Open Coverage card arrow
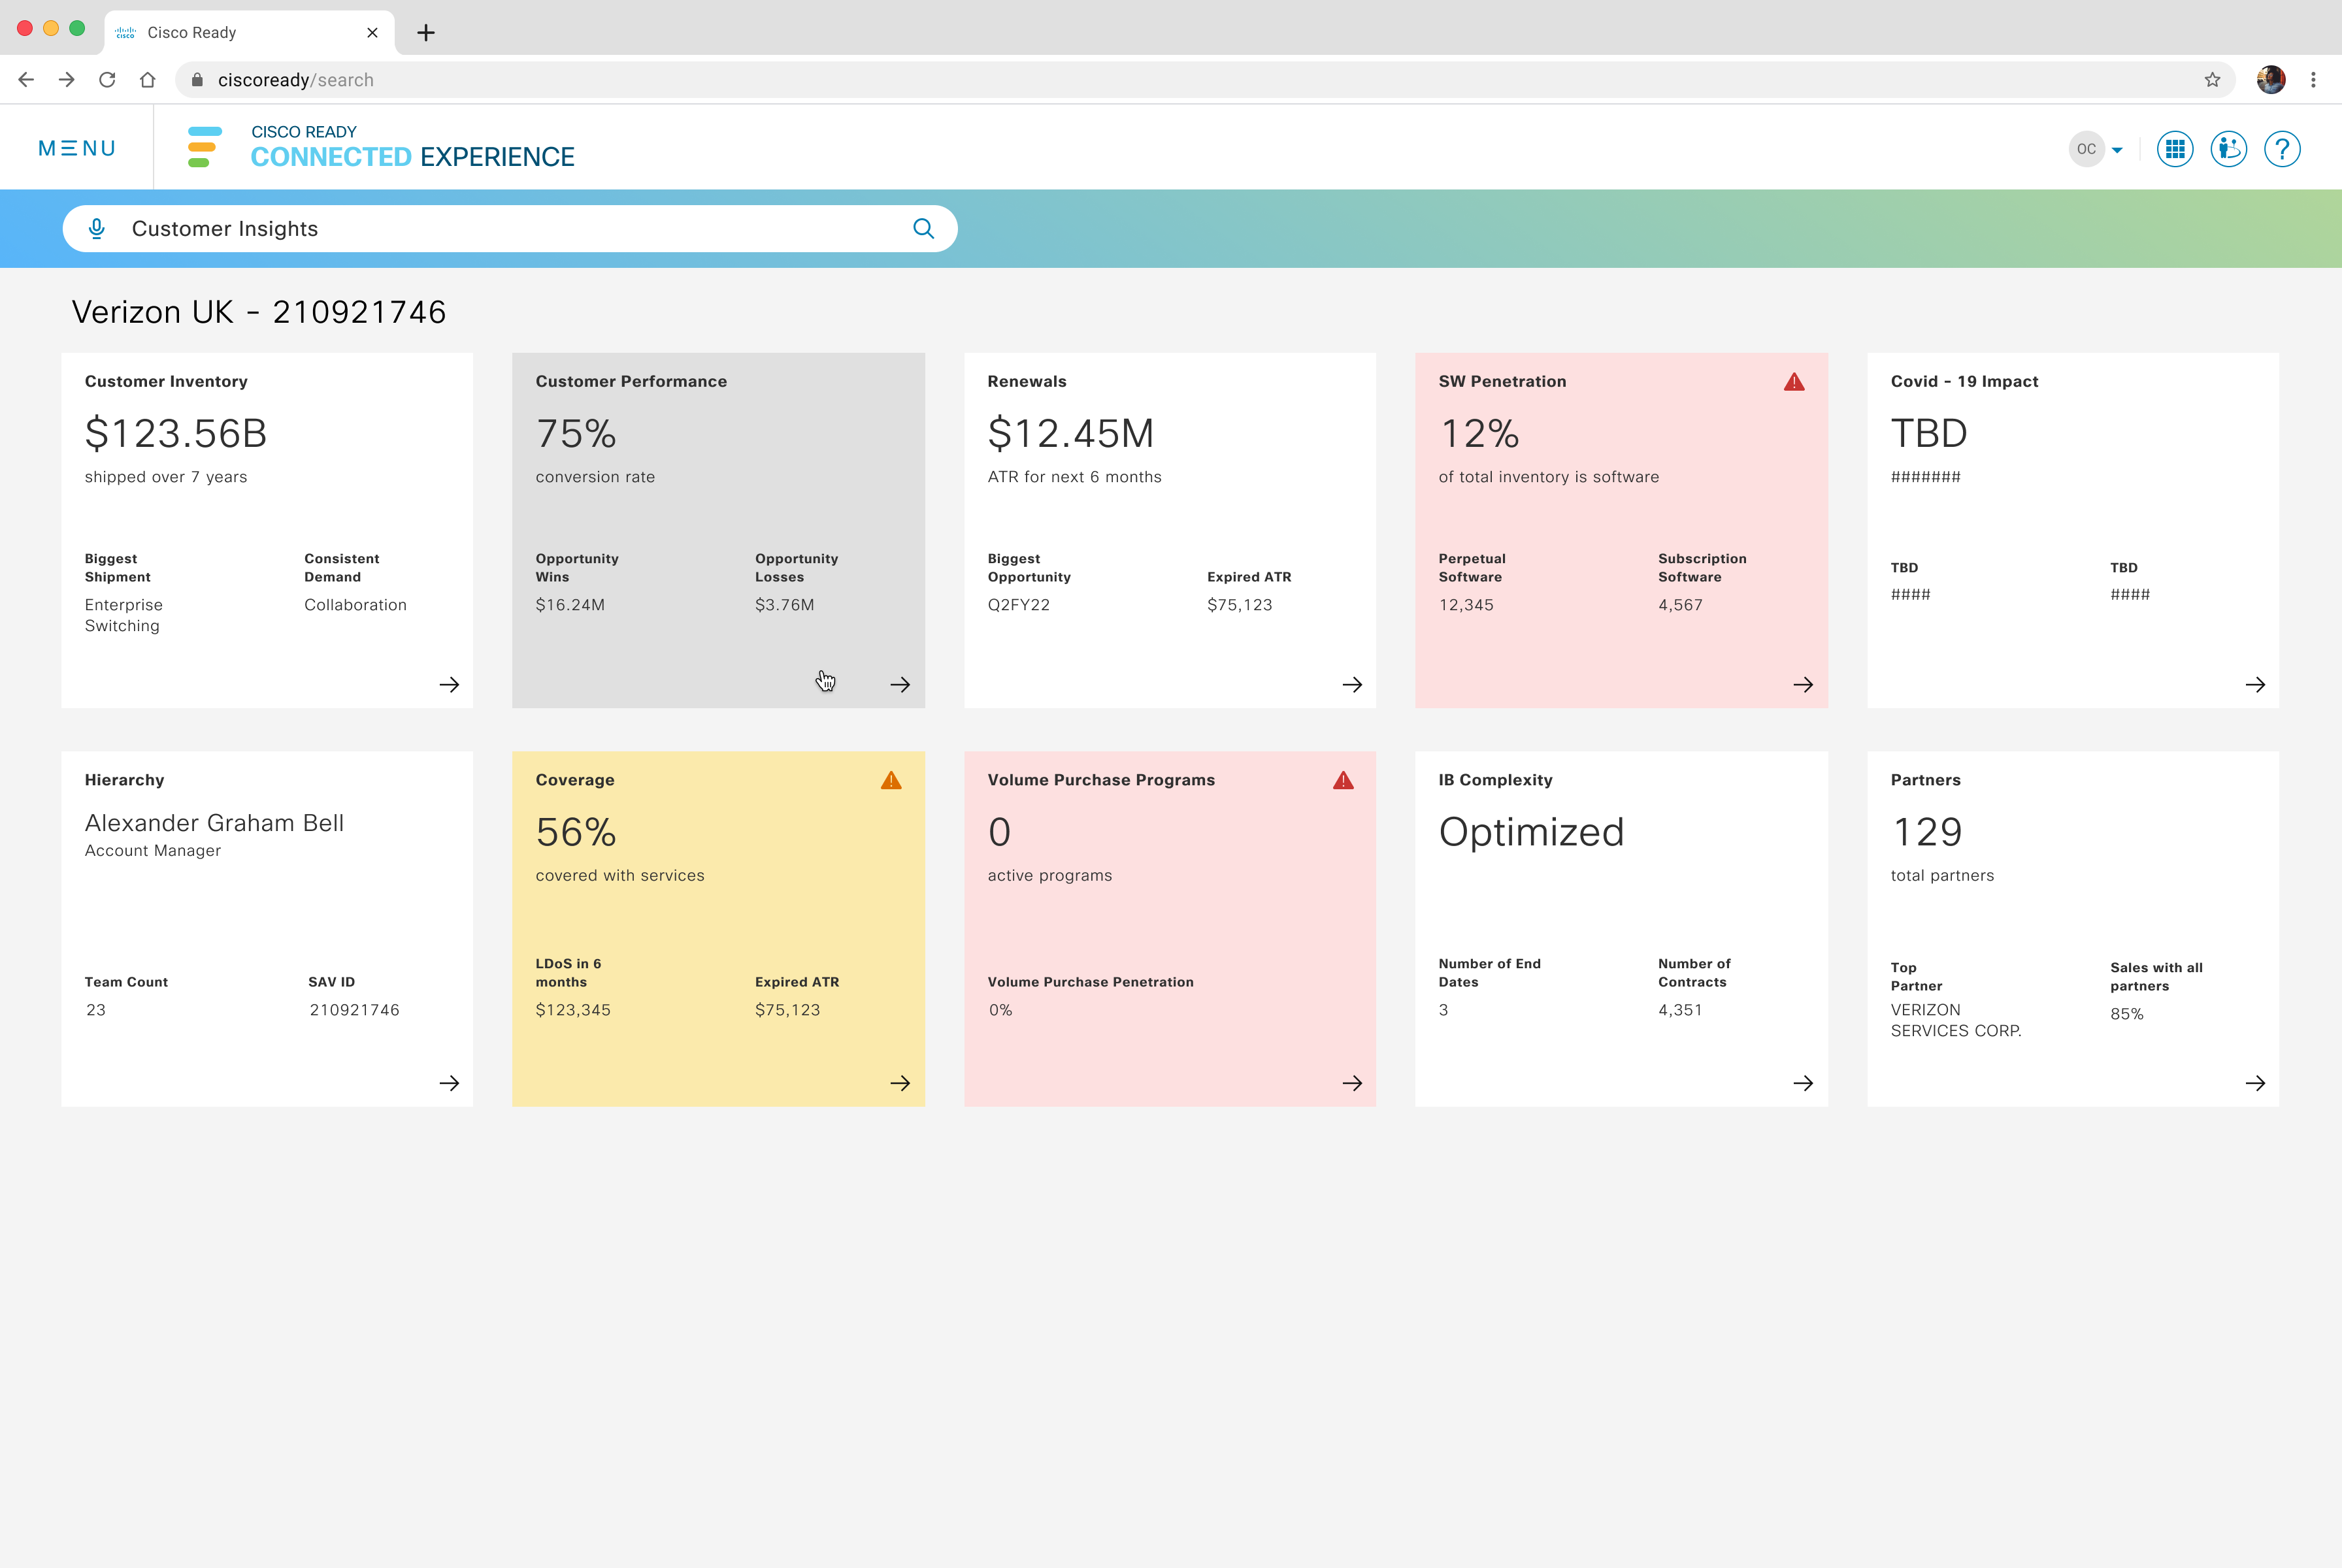Screen dimensions: 2342x1568 coord(900,1083)
